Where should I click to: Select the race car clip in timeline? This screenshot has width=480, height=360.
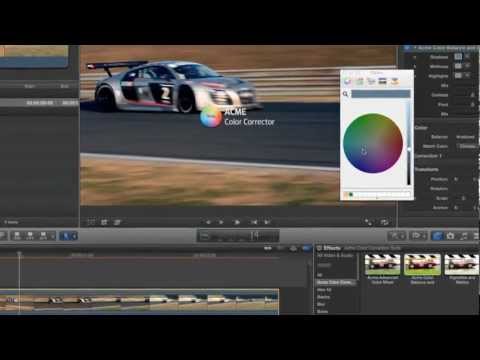(139, 302)
